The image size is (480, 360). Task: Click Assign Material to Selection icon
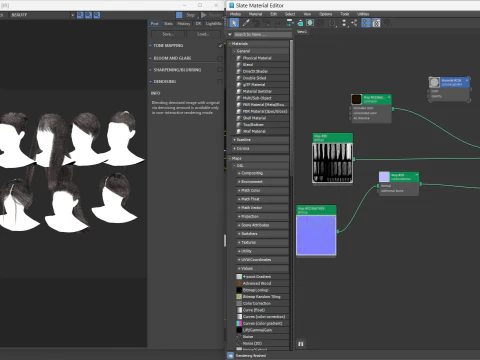pyautogui.click(x=267, y=23)
